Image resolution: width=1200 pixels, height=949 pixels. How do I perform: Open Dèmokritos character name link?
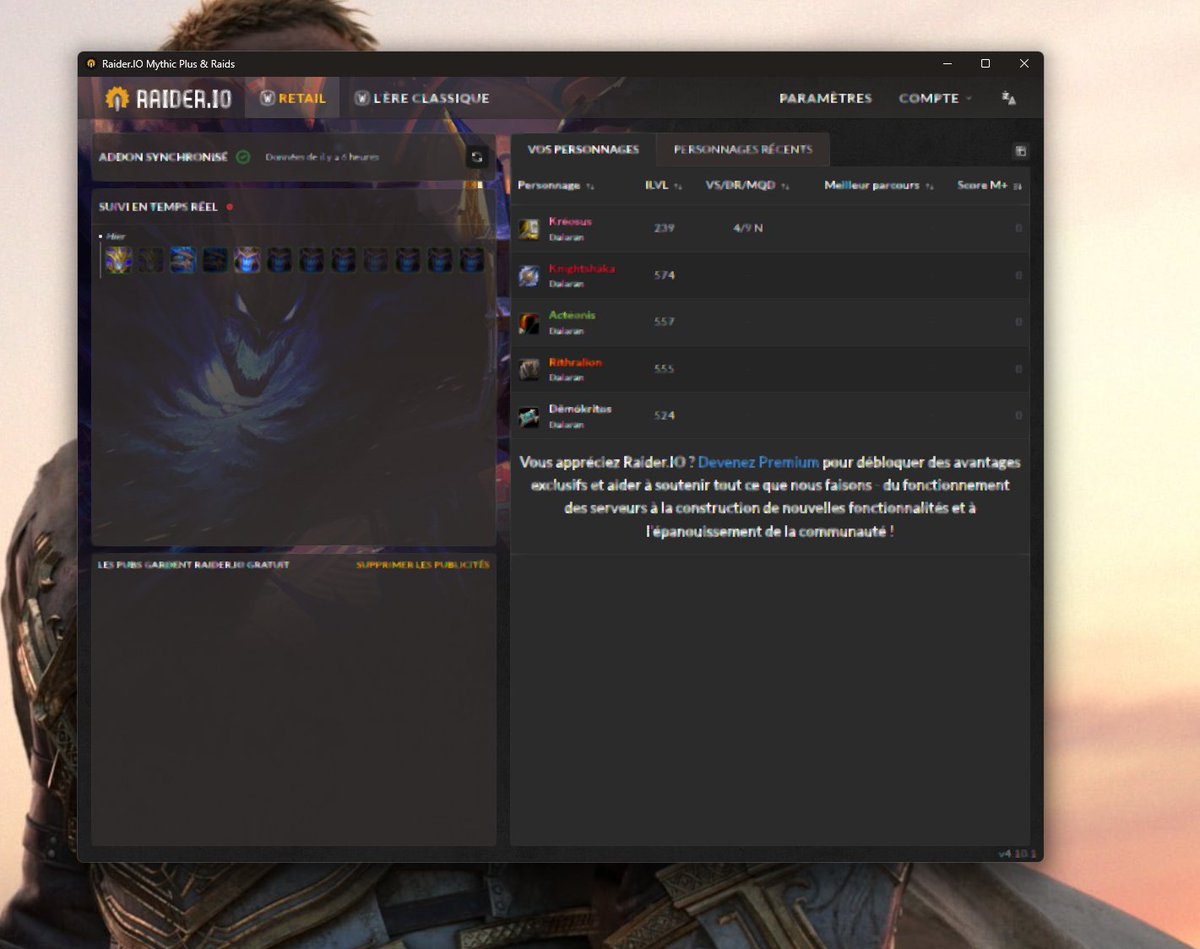tap(580, 409)
